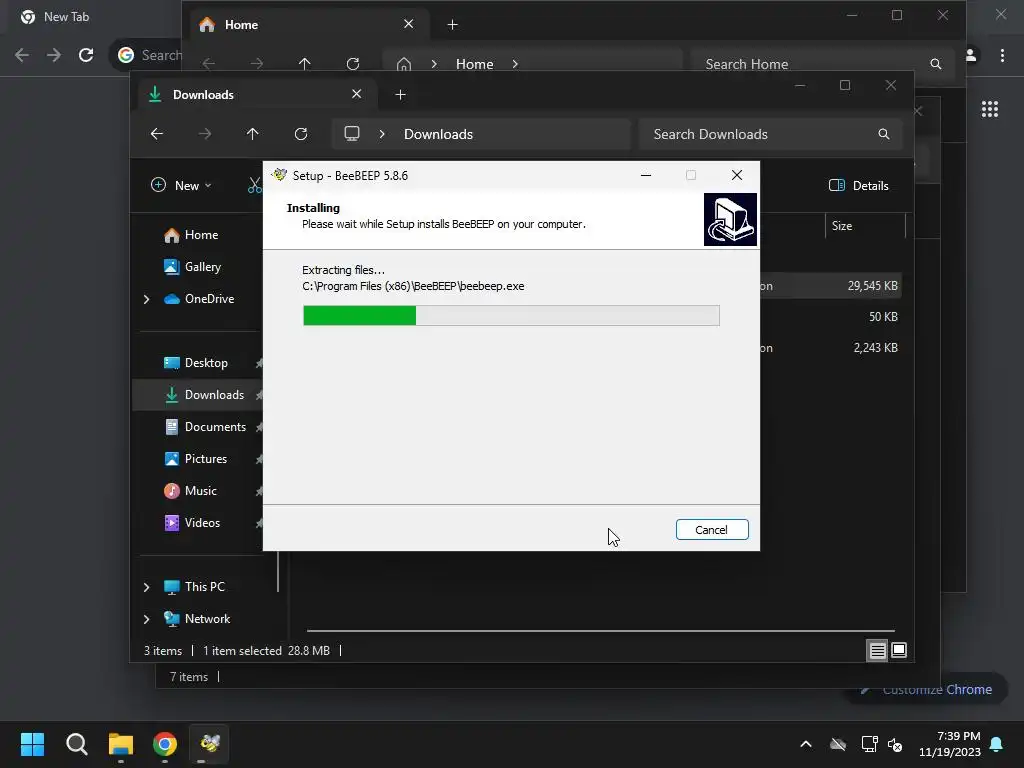Close the Home tab in back window
Viewport: 1024px width, 768px height.
point(408,24)
